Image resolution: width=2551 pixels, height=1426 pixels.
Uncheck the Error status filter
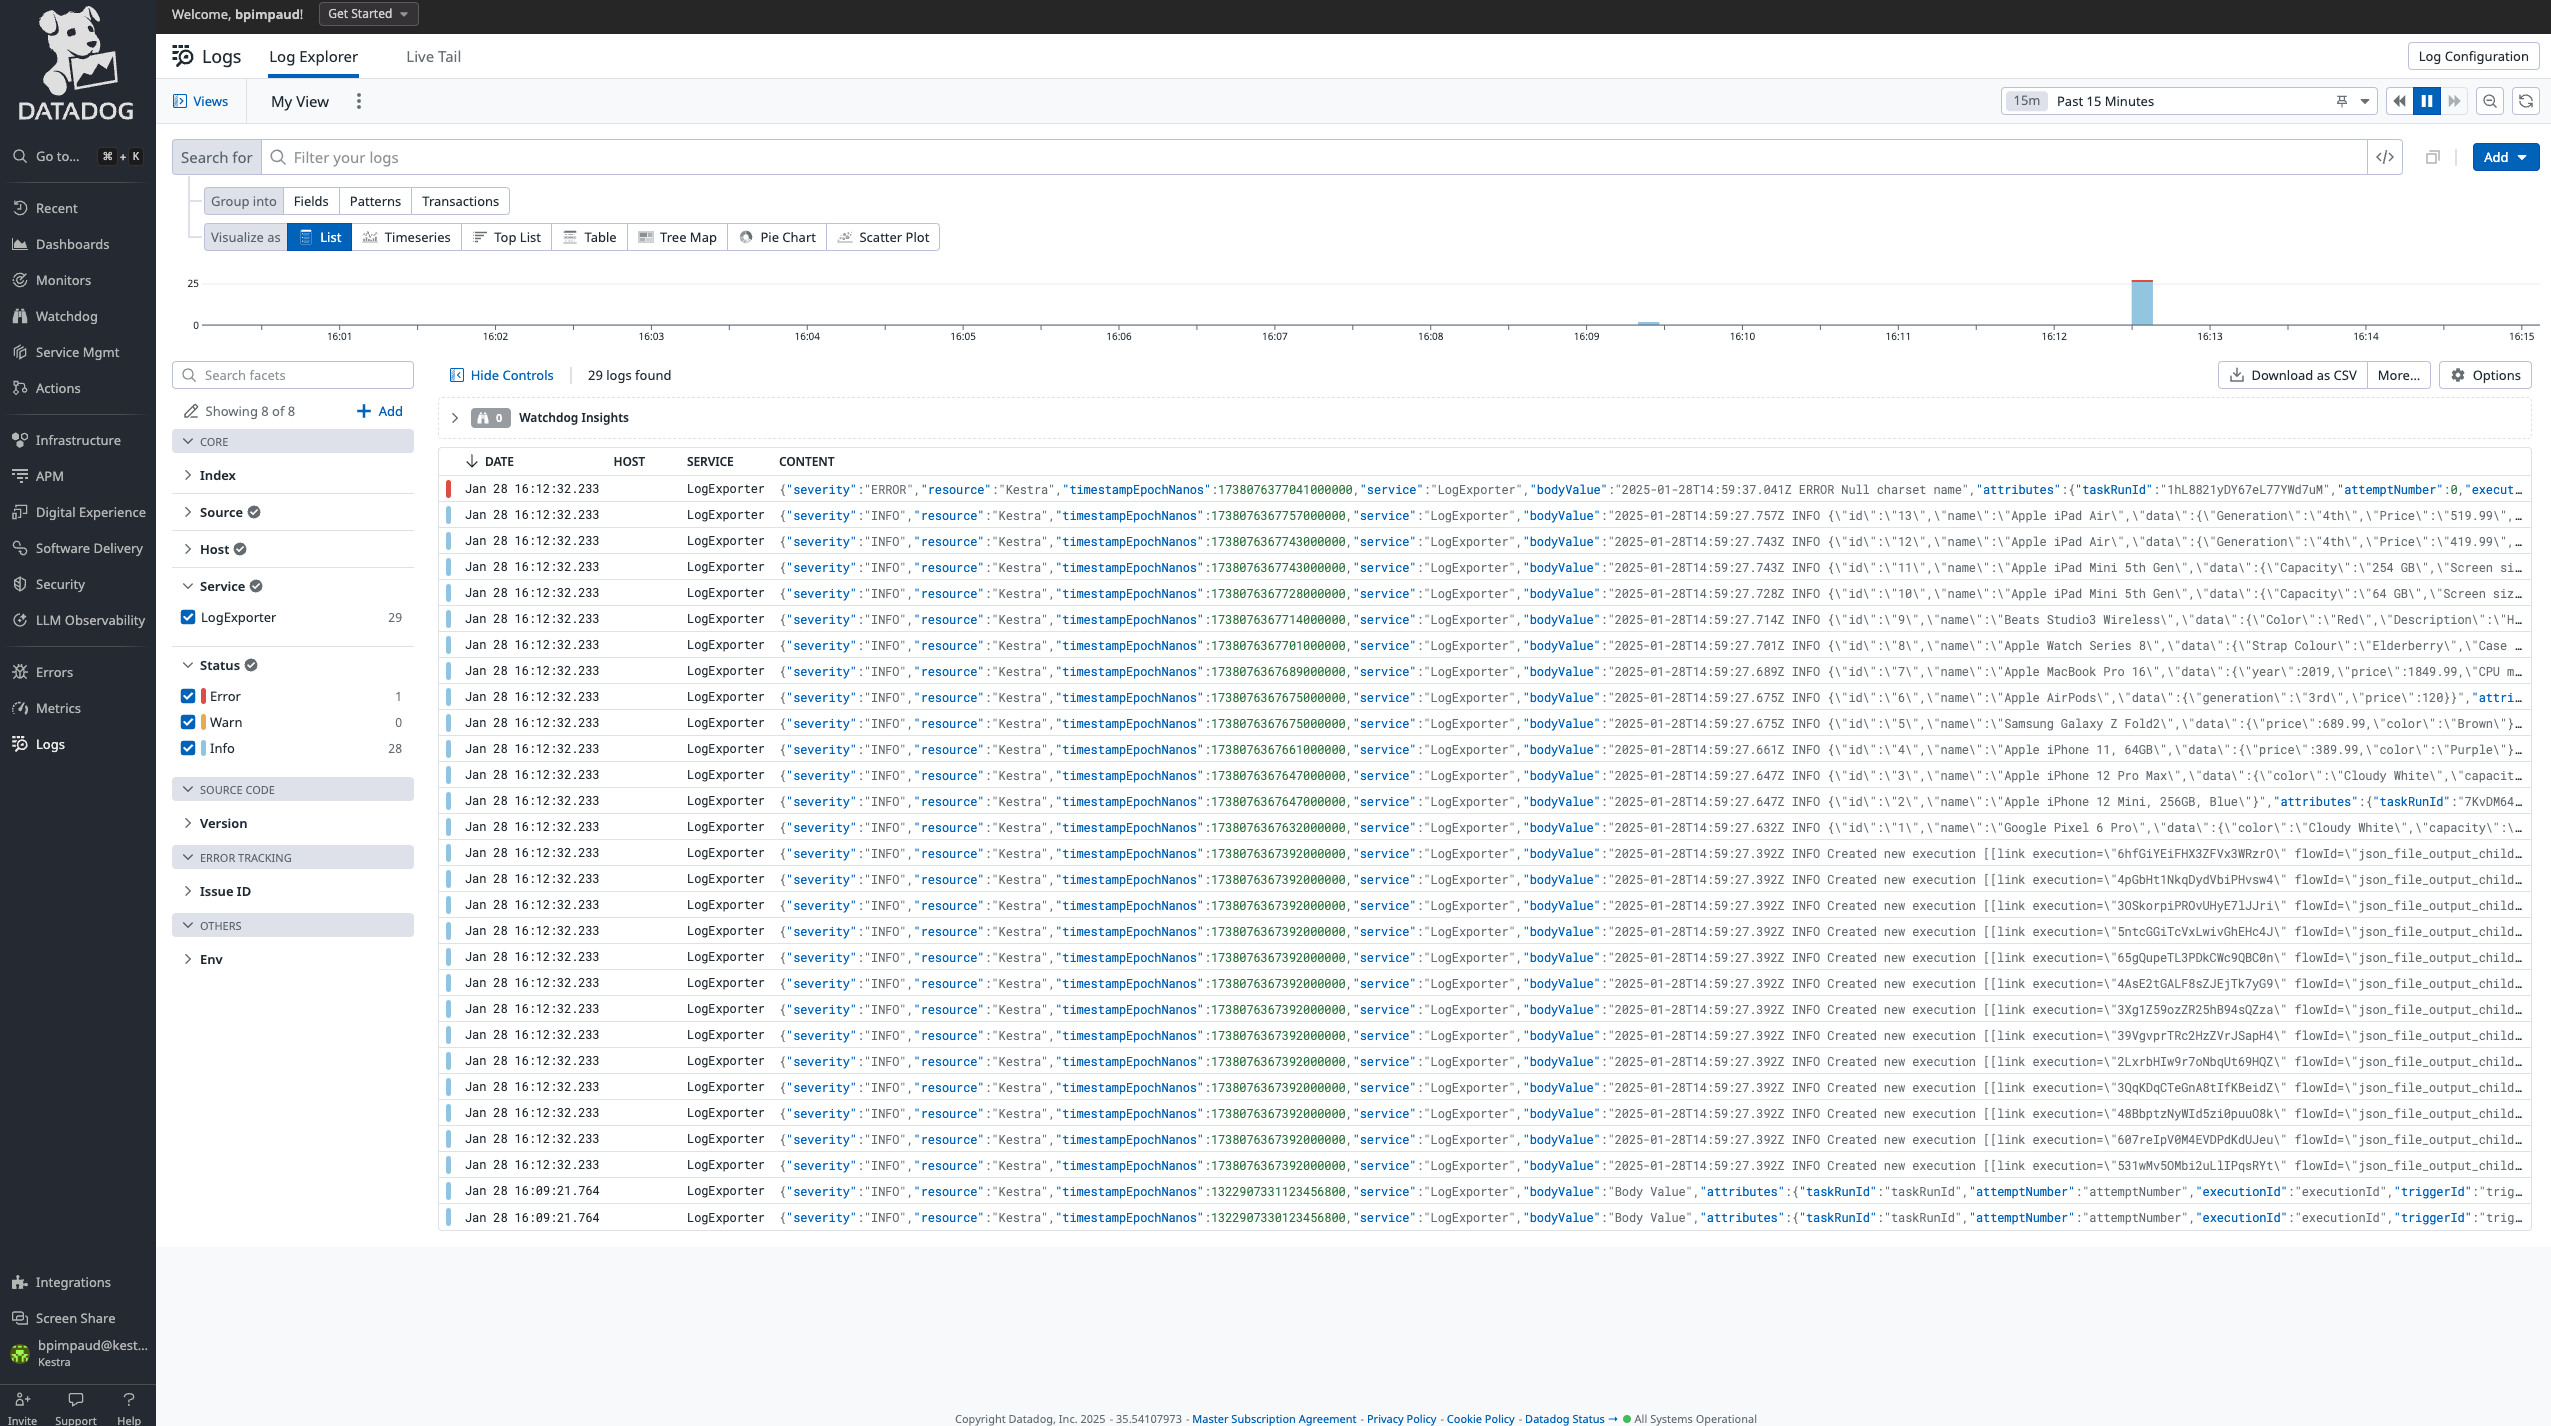pos(189,695)
